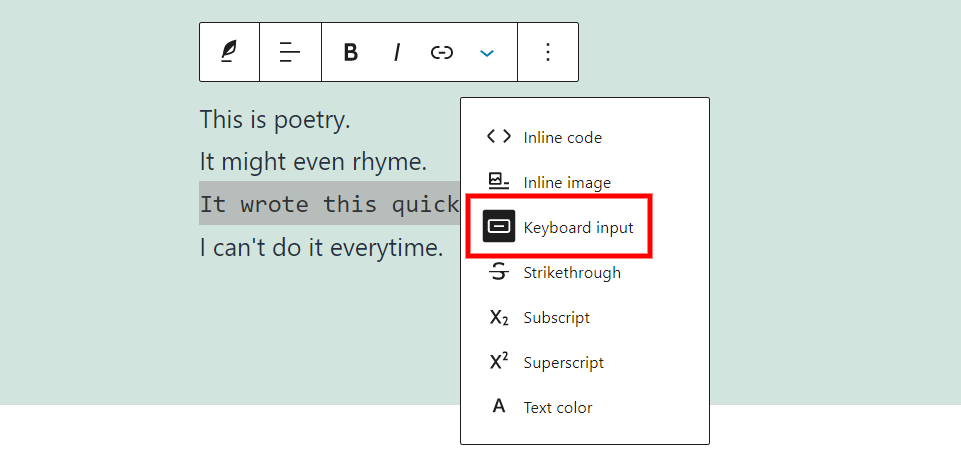
Task: Choose the Text color letter A icon
Action: click(498, 407)
